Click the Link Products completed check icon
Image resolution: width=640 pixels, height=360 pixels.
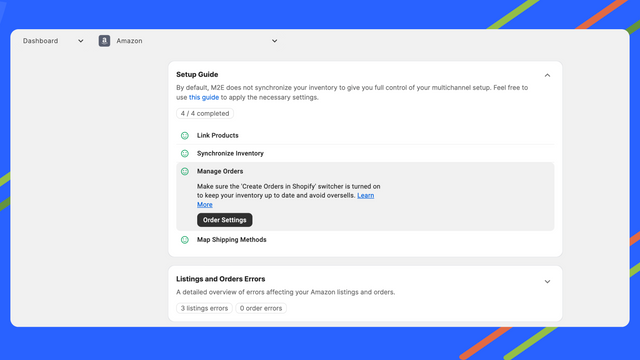pos(185,136)
